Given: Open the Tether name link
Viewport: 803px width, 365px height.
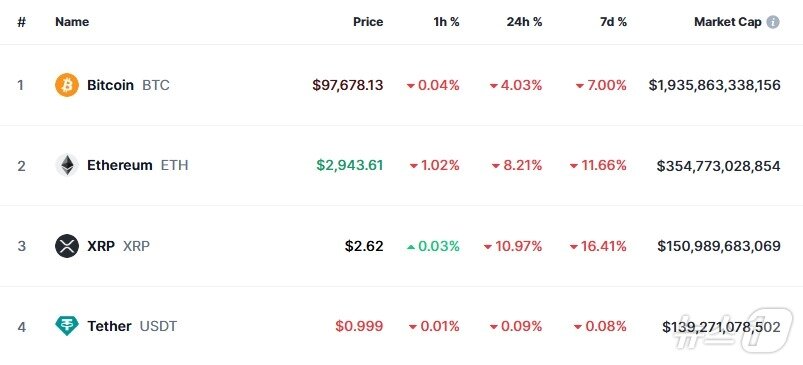Looking at the screenshot, I should [109, 326].
